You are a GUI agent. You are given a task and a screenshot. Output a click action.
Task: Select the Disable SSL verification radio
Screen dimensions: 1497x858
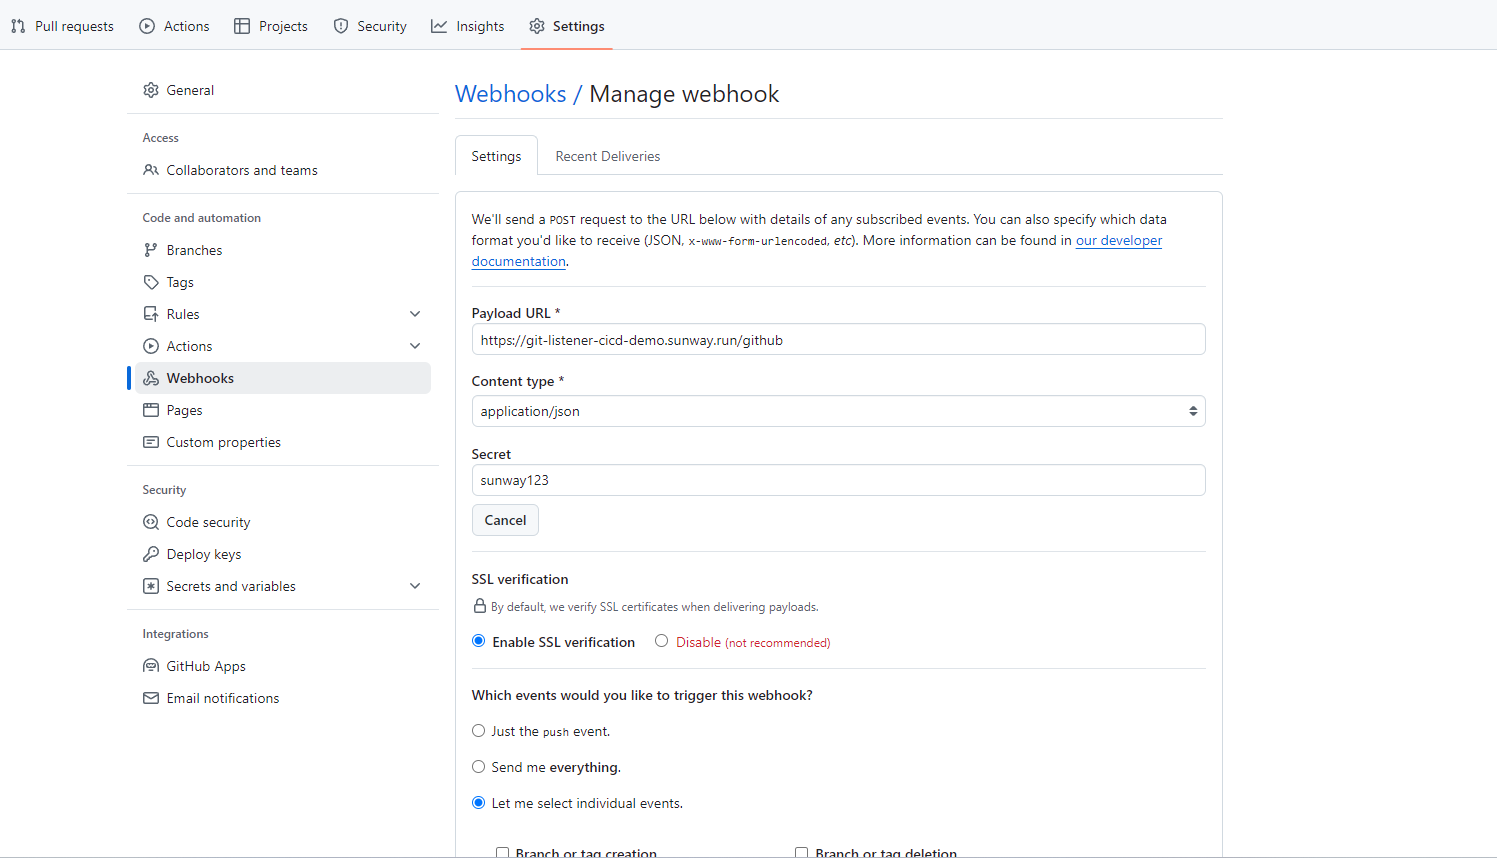tap(661, 641)
